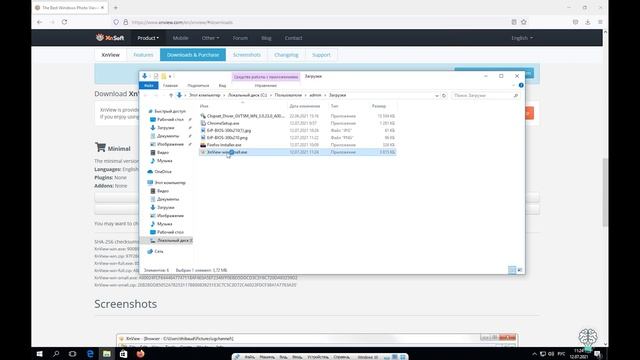640x360 pixels.
Task: Open Microsoft Store from taskbar
Action: (x=123, y=354)
